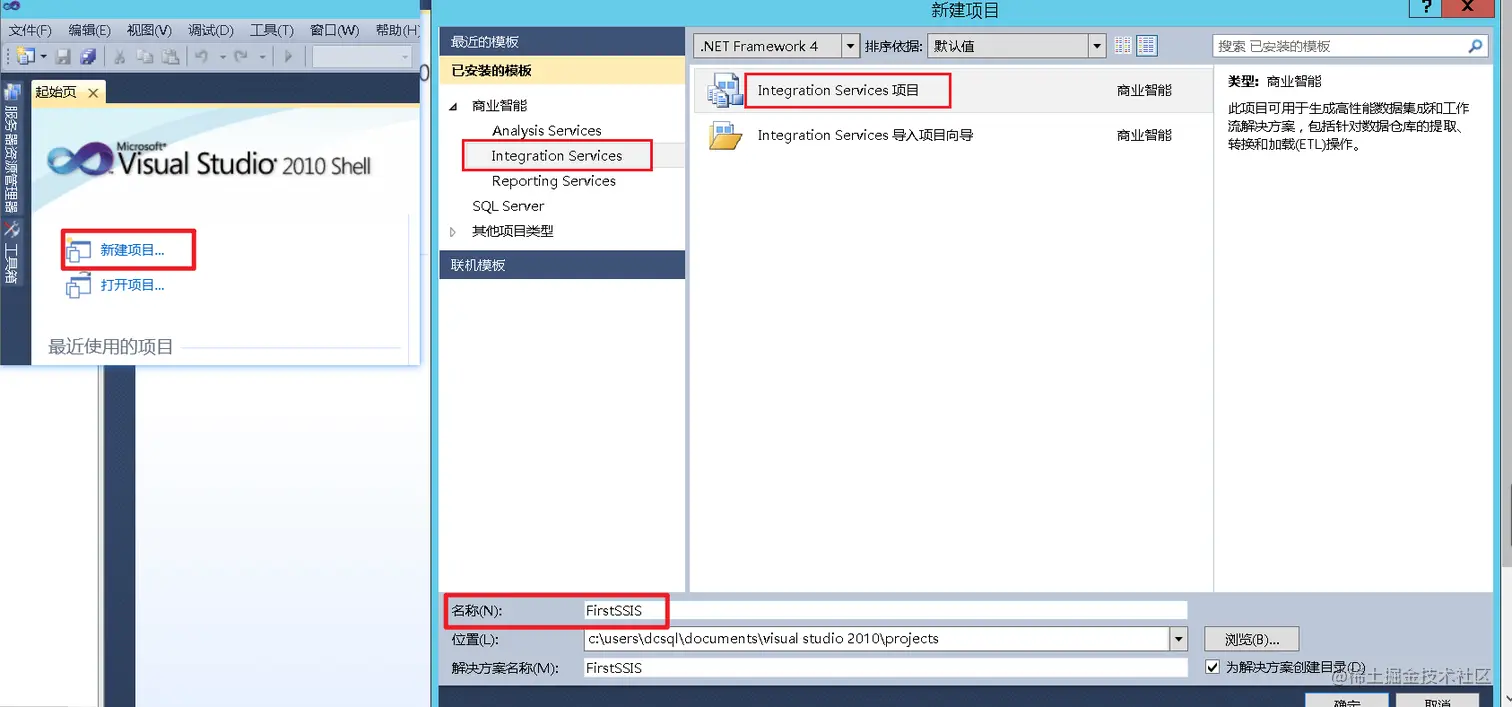Close the 起始页 tab
Screen dimensions: 1512x707
coord(93,93)
